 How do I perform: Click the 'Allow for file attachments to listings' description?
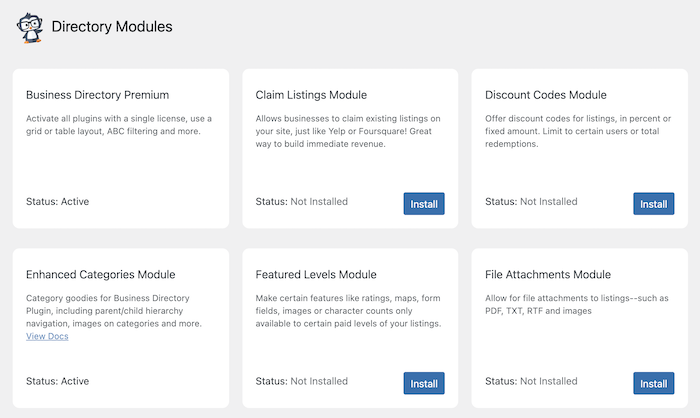coord(577,304)
